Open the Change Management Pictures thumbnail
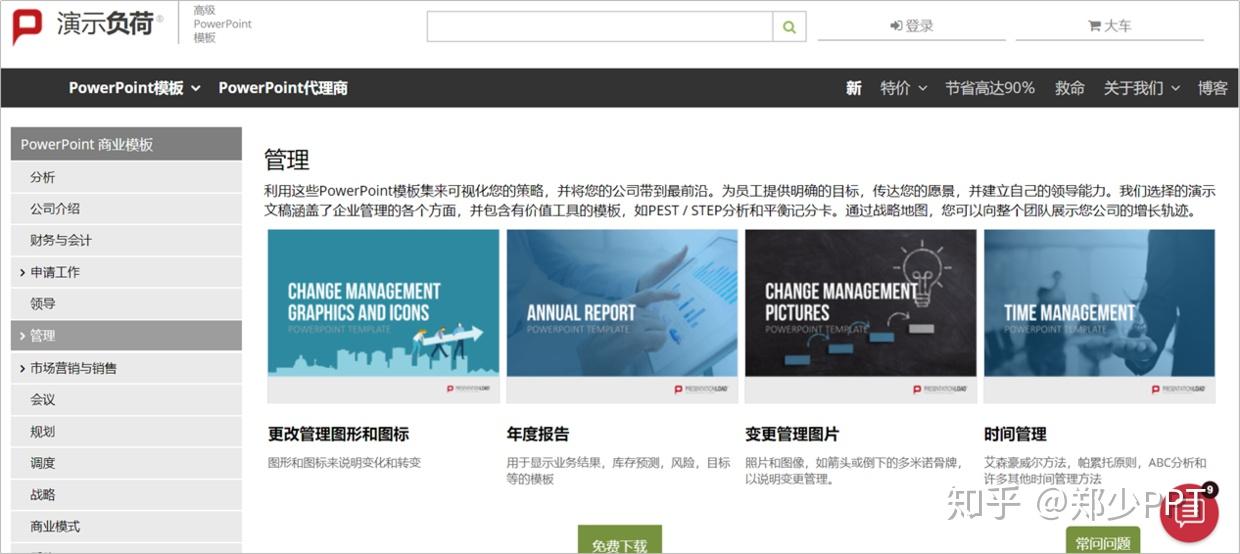This screenshot has height=554, width=1240. point(861,316)
